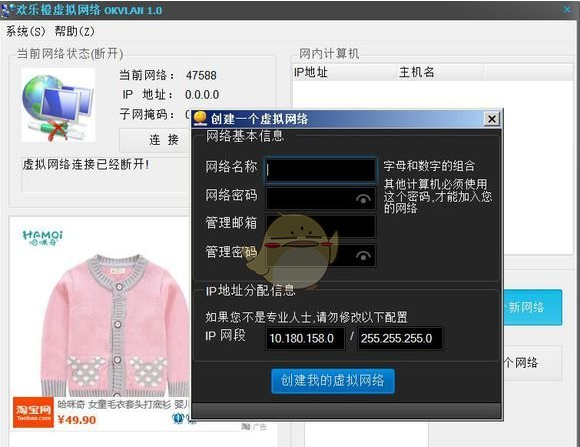
Task: Click the IP segment field 10.180.158.0
Action: click(x=305, y=338)
